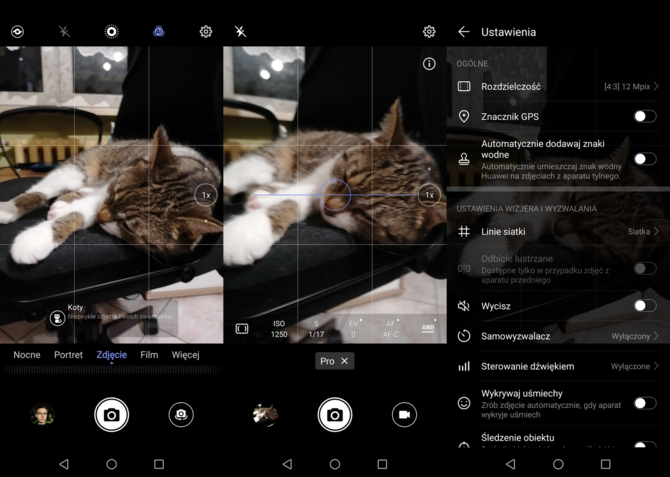670x477 pixels.
Task: Toggle Śledzenie obiektu switch
Action: click(x=644, y=445)
